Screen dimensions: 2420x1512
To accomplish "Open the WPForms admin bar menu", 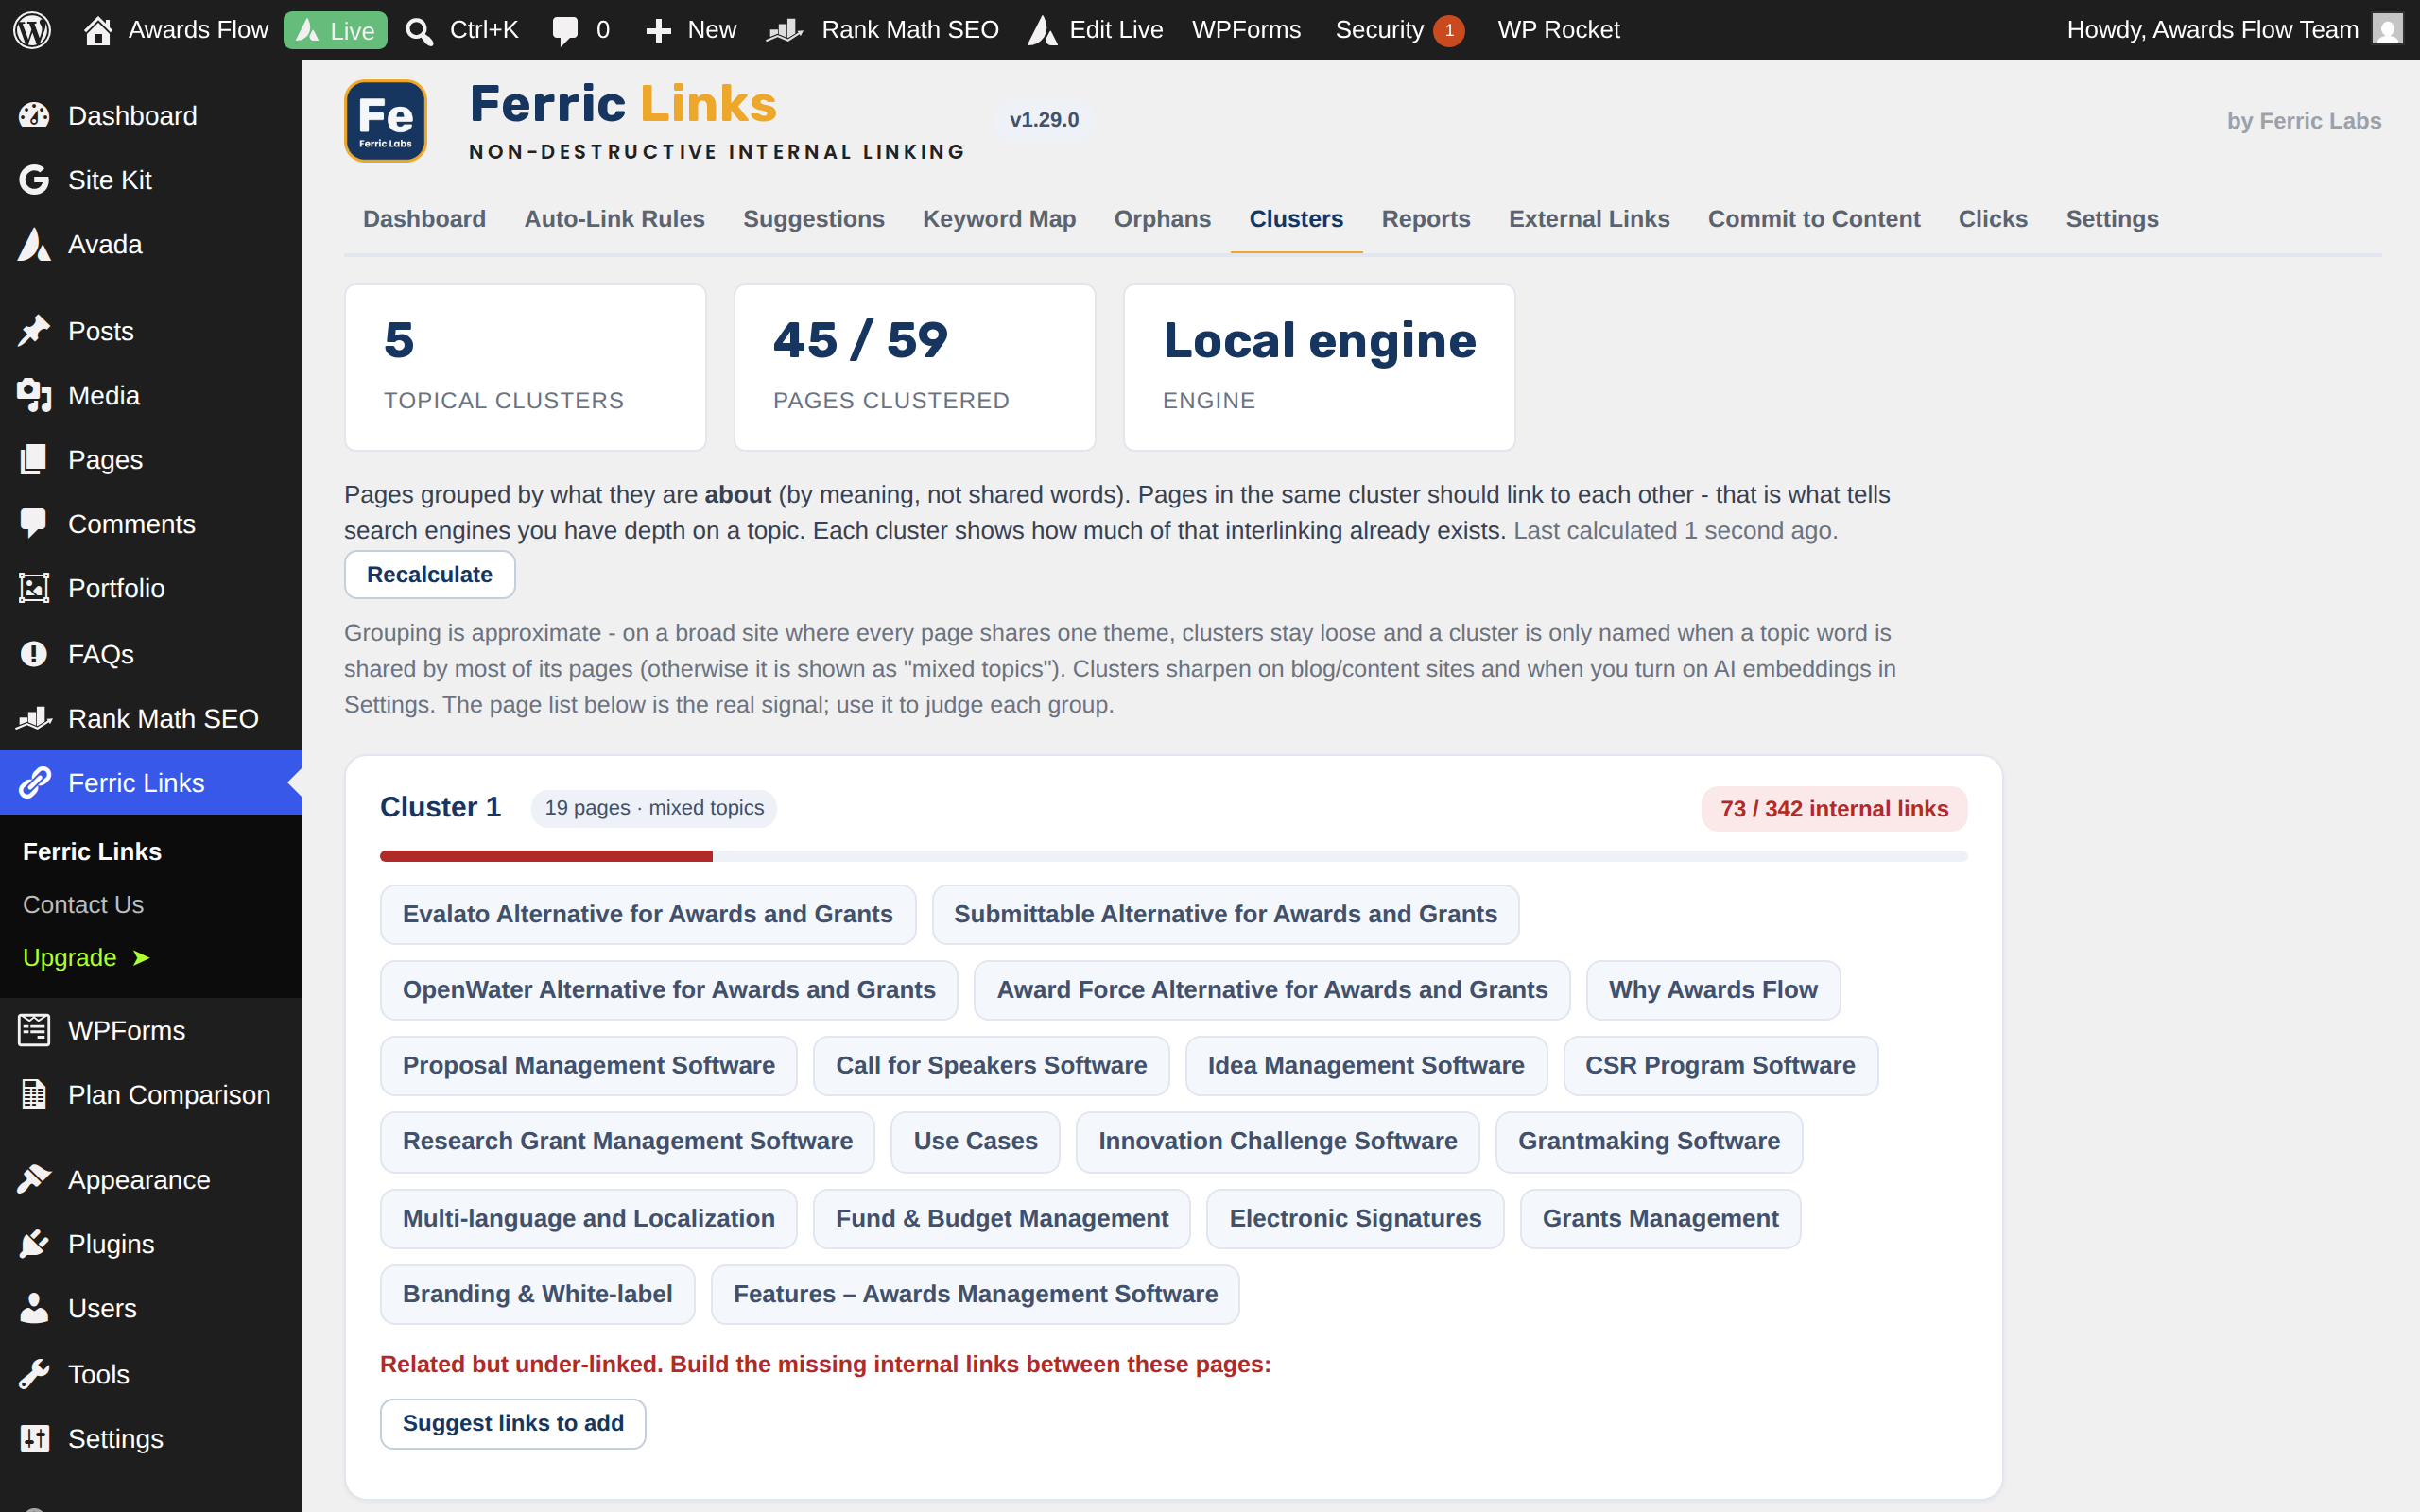I will (1246, 30).
